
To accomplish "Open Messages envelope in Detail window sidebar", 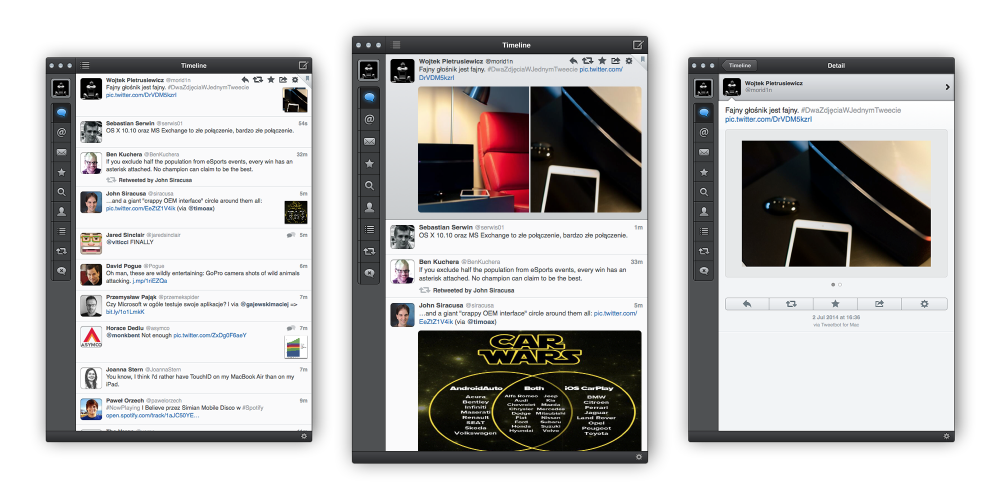I will (x=703, y=152).
